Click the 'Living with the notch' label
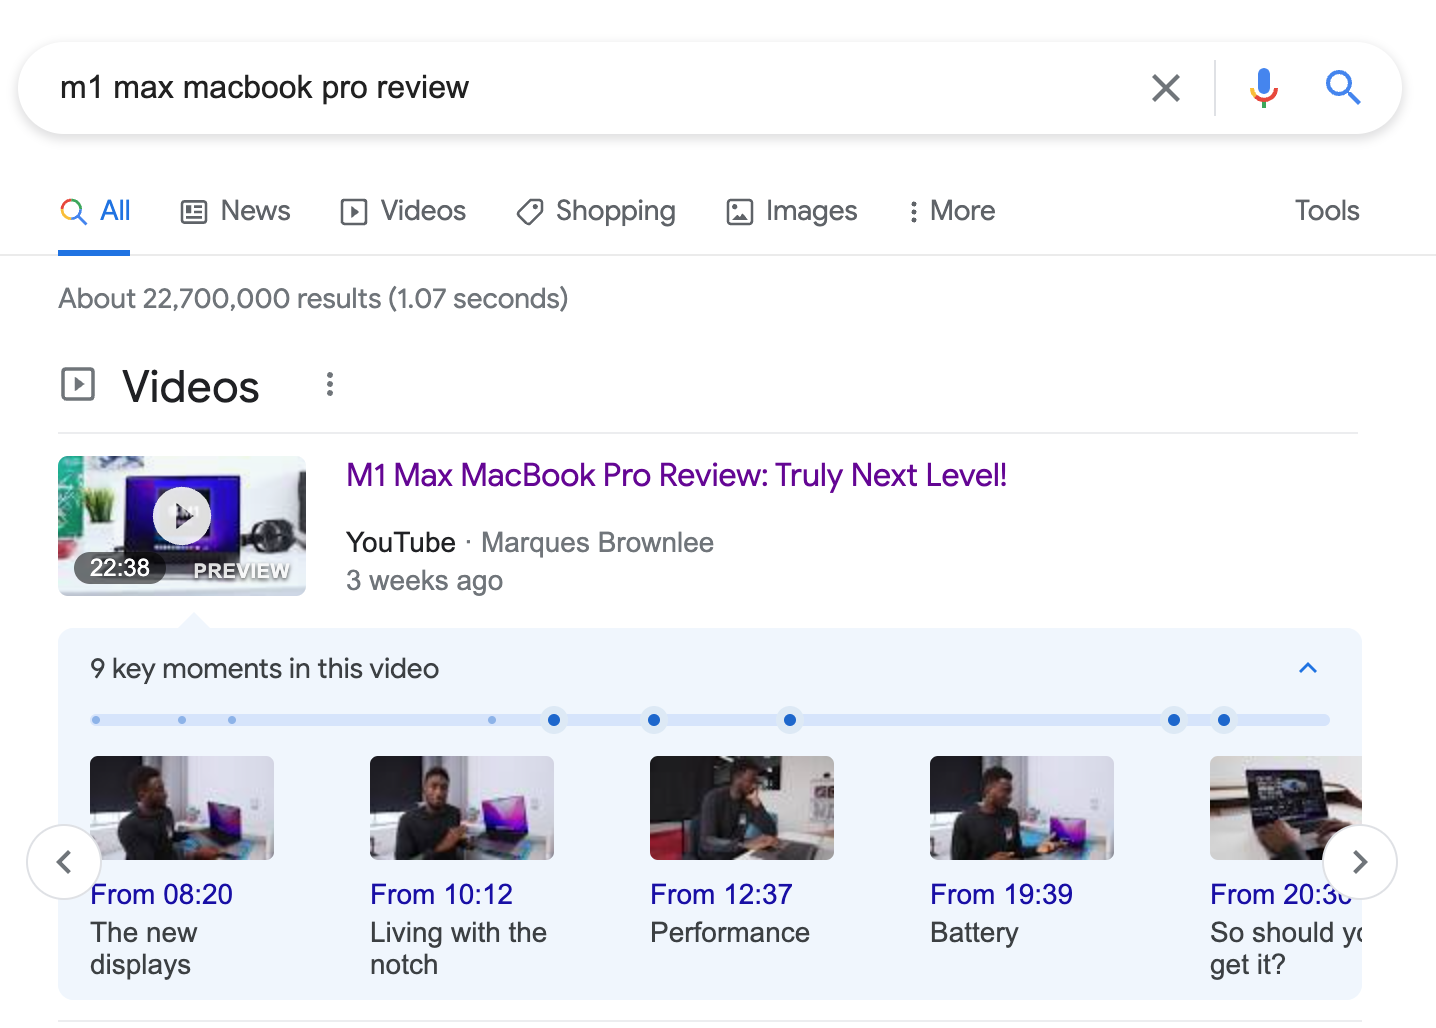Image resolution: width=1436 pixels, height=1028 pixels. pos(458,948)
